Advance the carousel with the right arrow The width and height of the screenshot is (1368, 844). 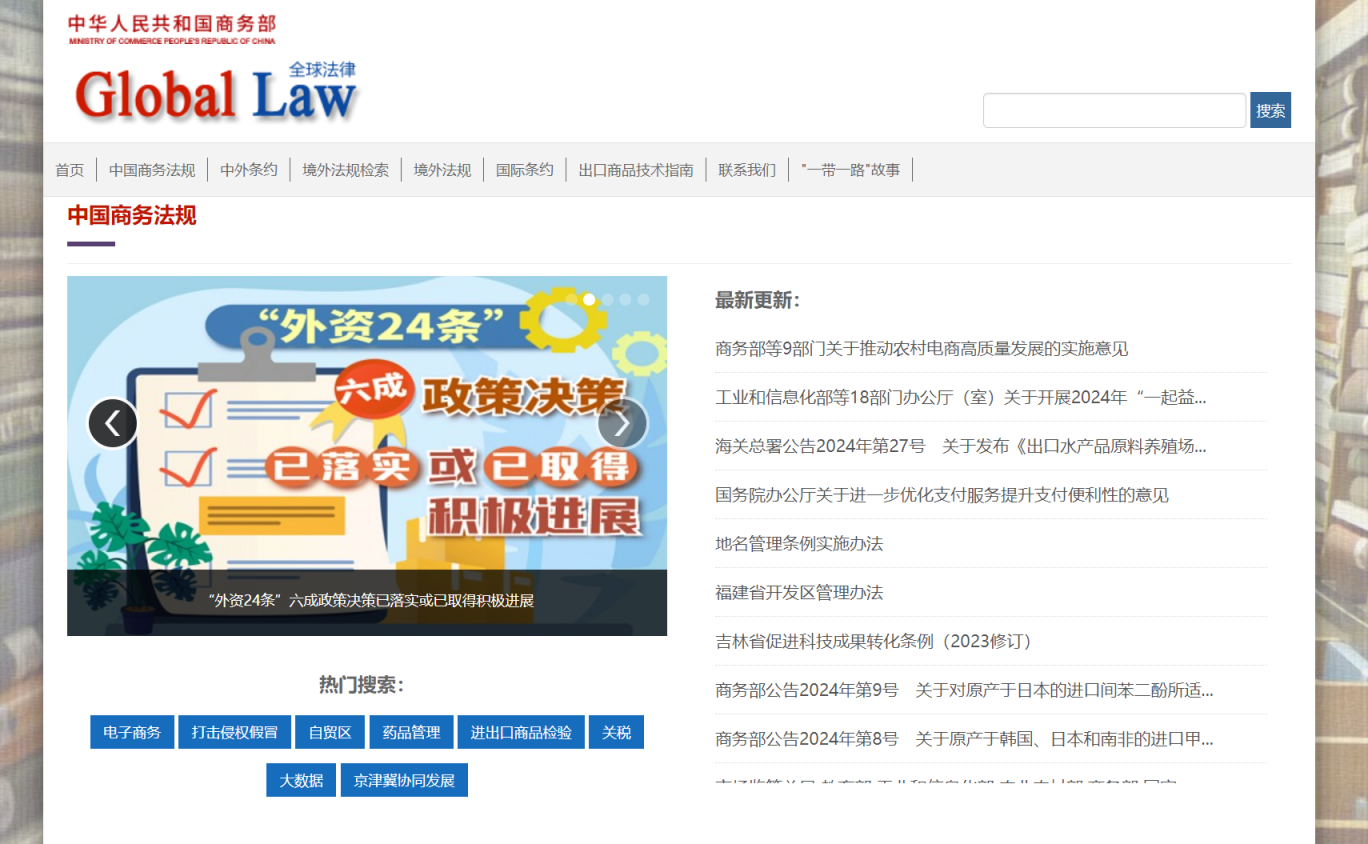622,423
